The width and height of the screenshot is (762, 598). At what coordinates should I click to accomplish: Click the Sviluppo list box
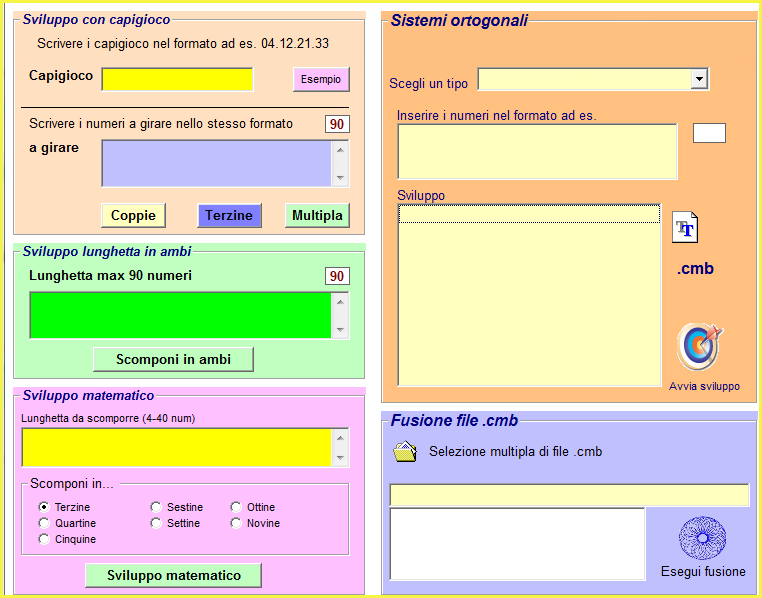pyautogui.click(x=529, y=295)
